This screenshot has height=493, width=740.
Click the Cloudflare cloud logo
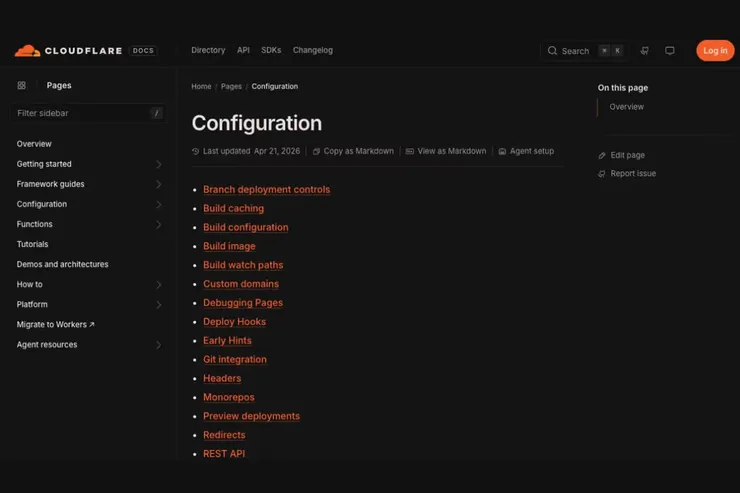click(27, 50)
